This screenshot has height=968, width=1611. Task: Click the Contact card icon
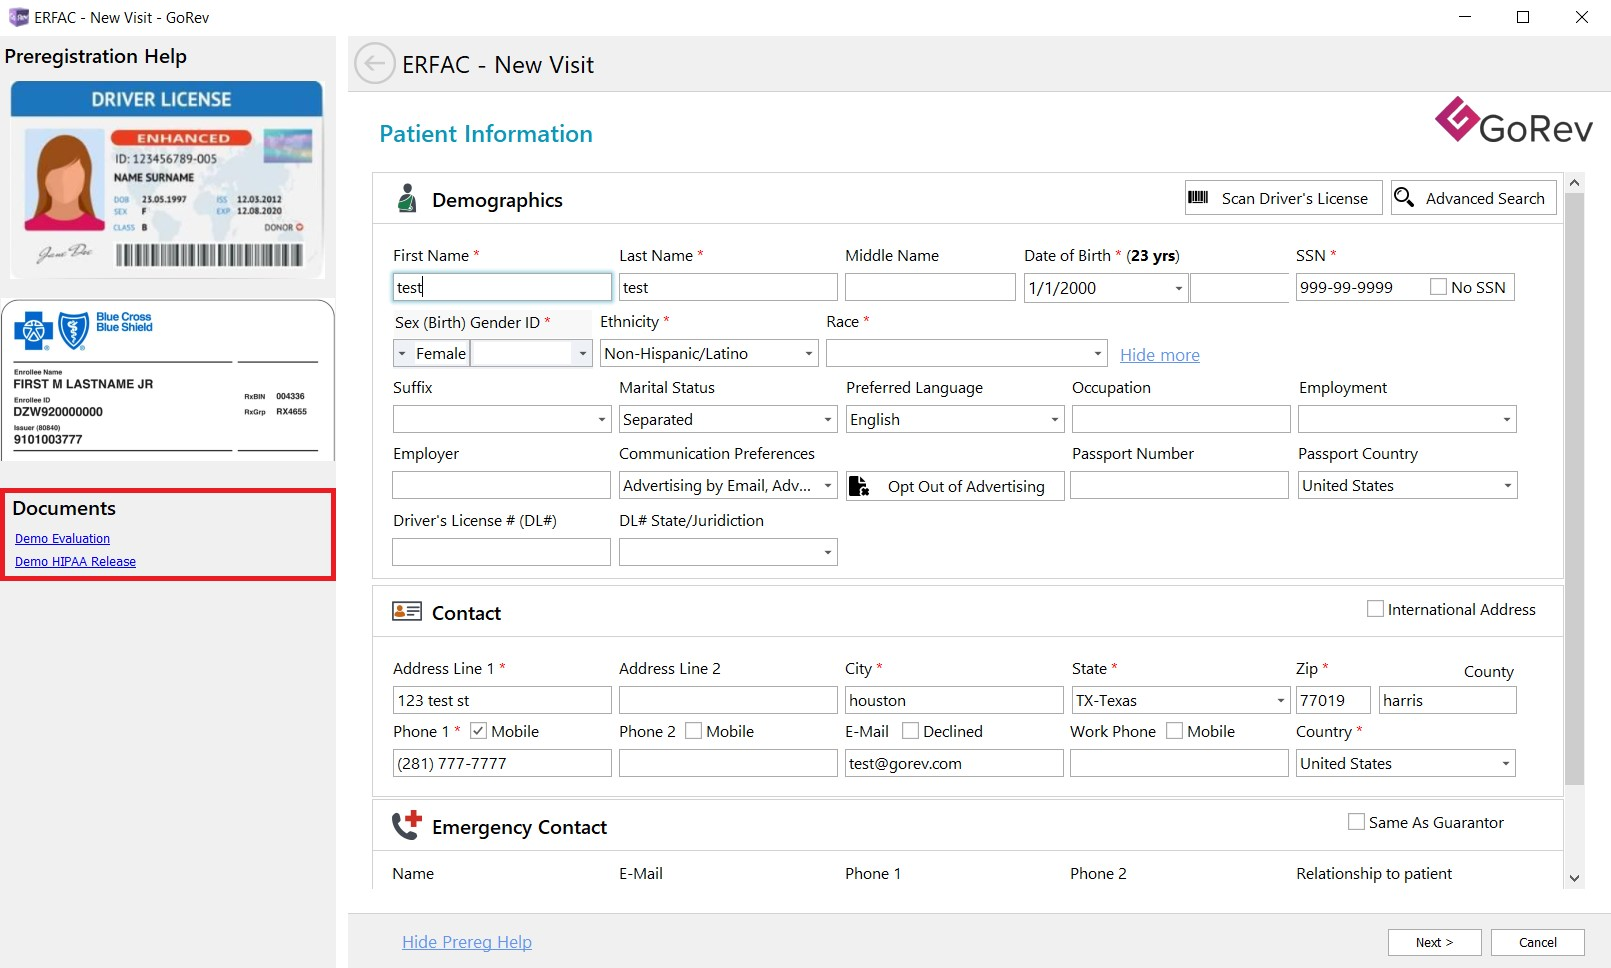pos(407,612)
